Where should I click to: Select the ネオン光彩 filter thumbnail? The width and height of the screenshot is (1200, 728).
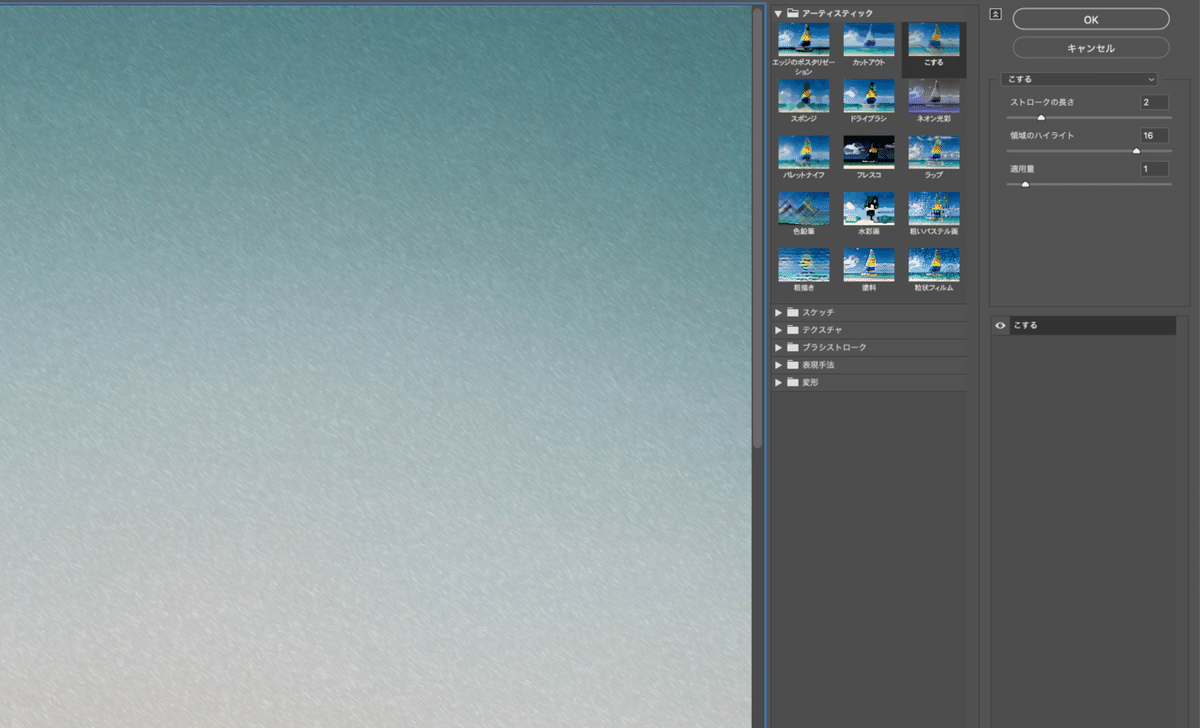click(933, 96)
